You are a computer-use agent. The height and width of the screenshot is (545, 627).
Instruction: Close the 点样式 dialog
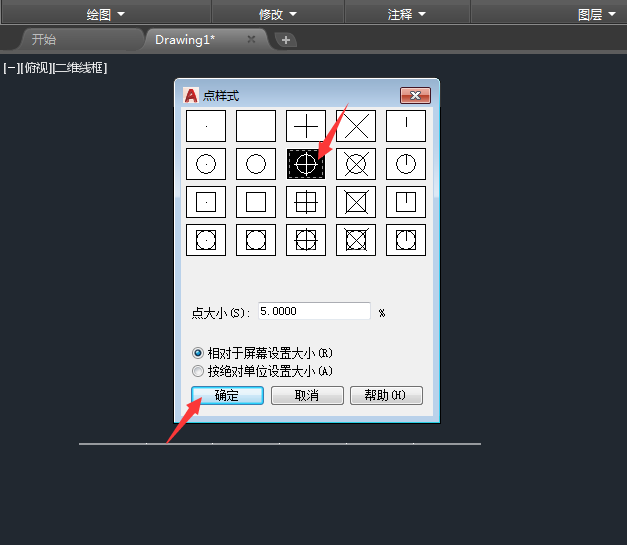point(415,96)
